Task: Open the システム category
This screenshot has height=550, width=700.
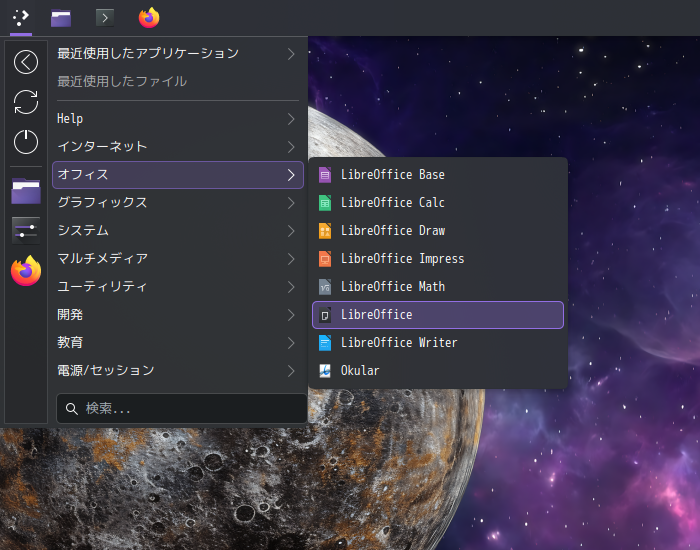Action: click(x=178, y=231)
